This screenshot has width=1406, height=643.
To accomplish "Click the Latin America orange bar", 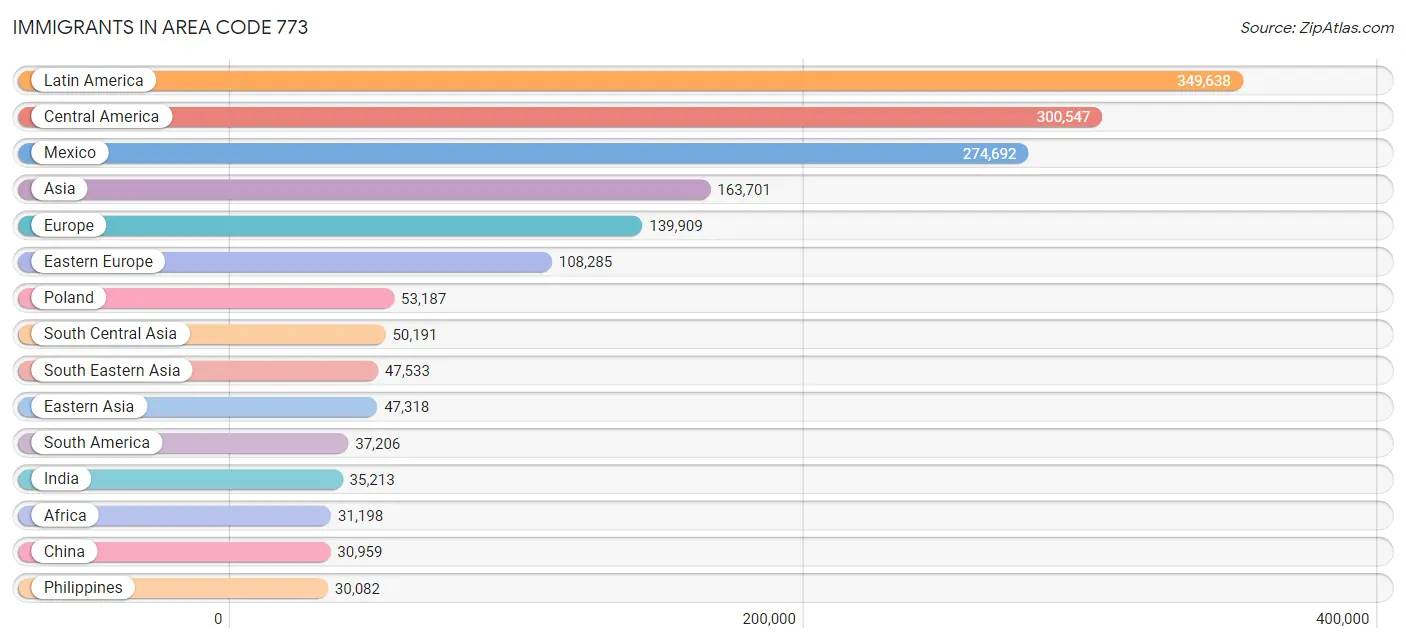I will 630,81.
